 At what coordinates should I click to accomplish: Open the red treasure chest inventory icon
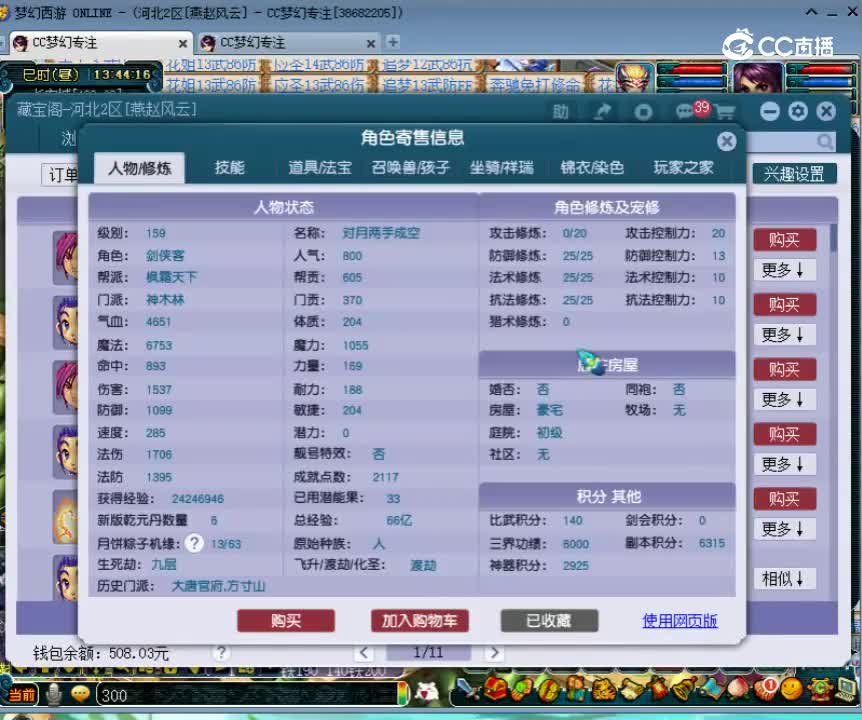495,689
